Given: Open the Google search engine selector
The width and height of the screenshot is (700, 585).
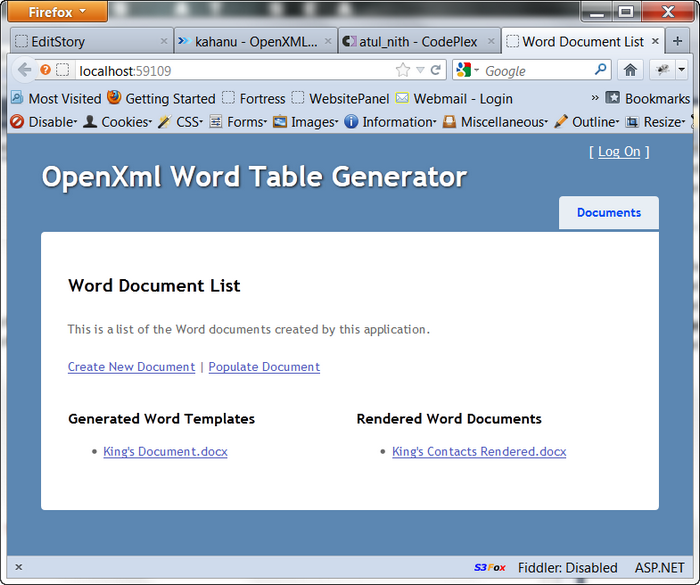Looking at the screenshot, I should click(467, 70).
